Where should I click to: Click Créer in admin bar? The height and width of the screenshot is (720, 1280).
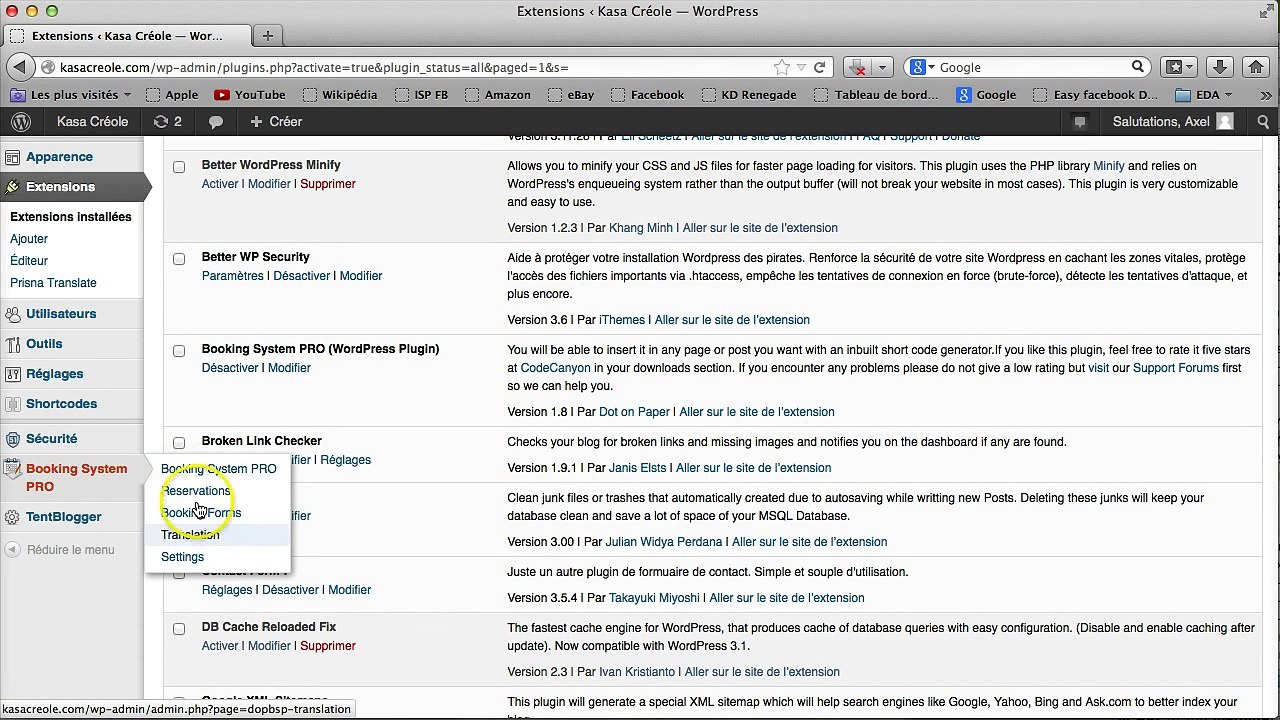[276, 122]
